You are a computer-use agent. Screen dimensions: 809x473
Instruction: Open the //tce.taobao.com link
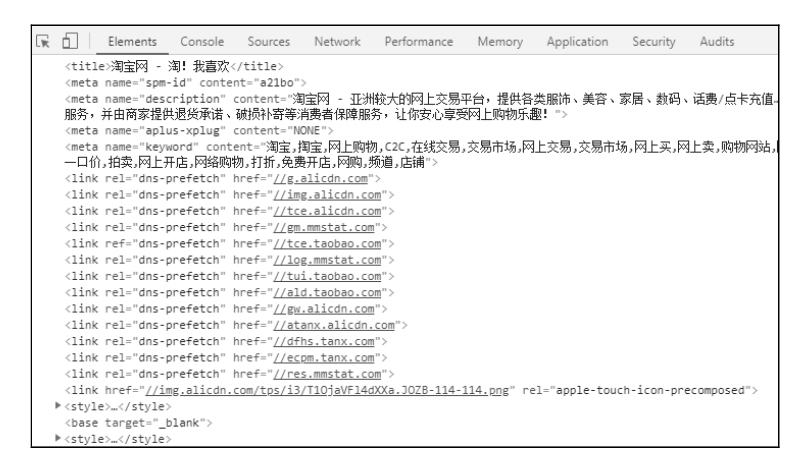pyautogui.click(x=327, y=243)
